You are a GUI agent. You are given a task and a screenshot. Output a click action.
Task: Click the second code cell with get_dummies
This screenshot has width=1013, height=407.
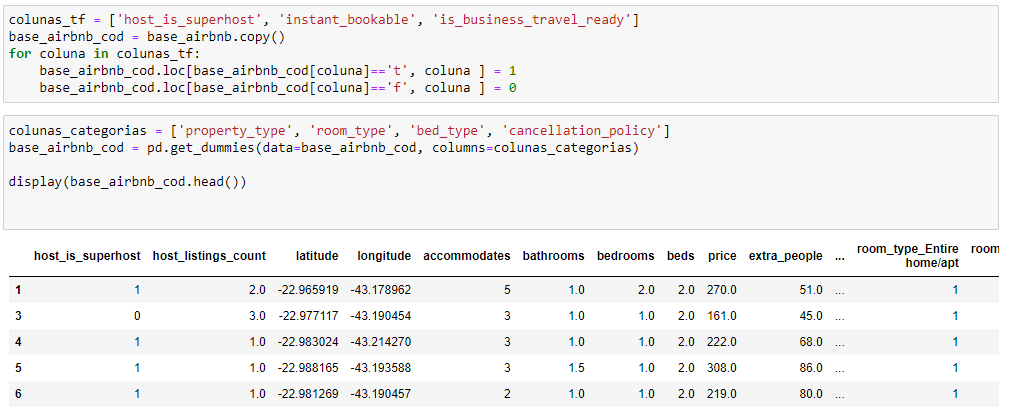[x=501, y=172]
